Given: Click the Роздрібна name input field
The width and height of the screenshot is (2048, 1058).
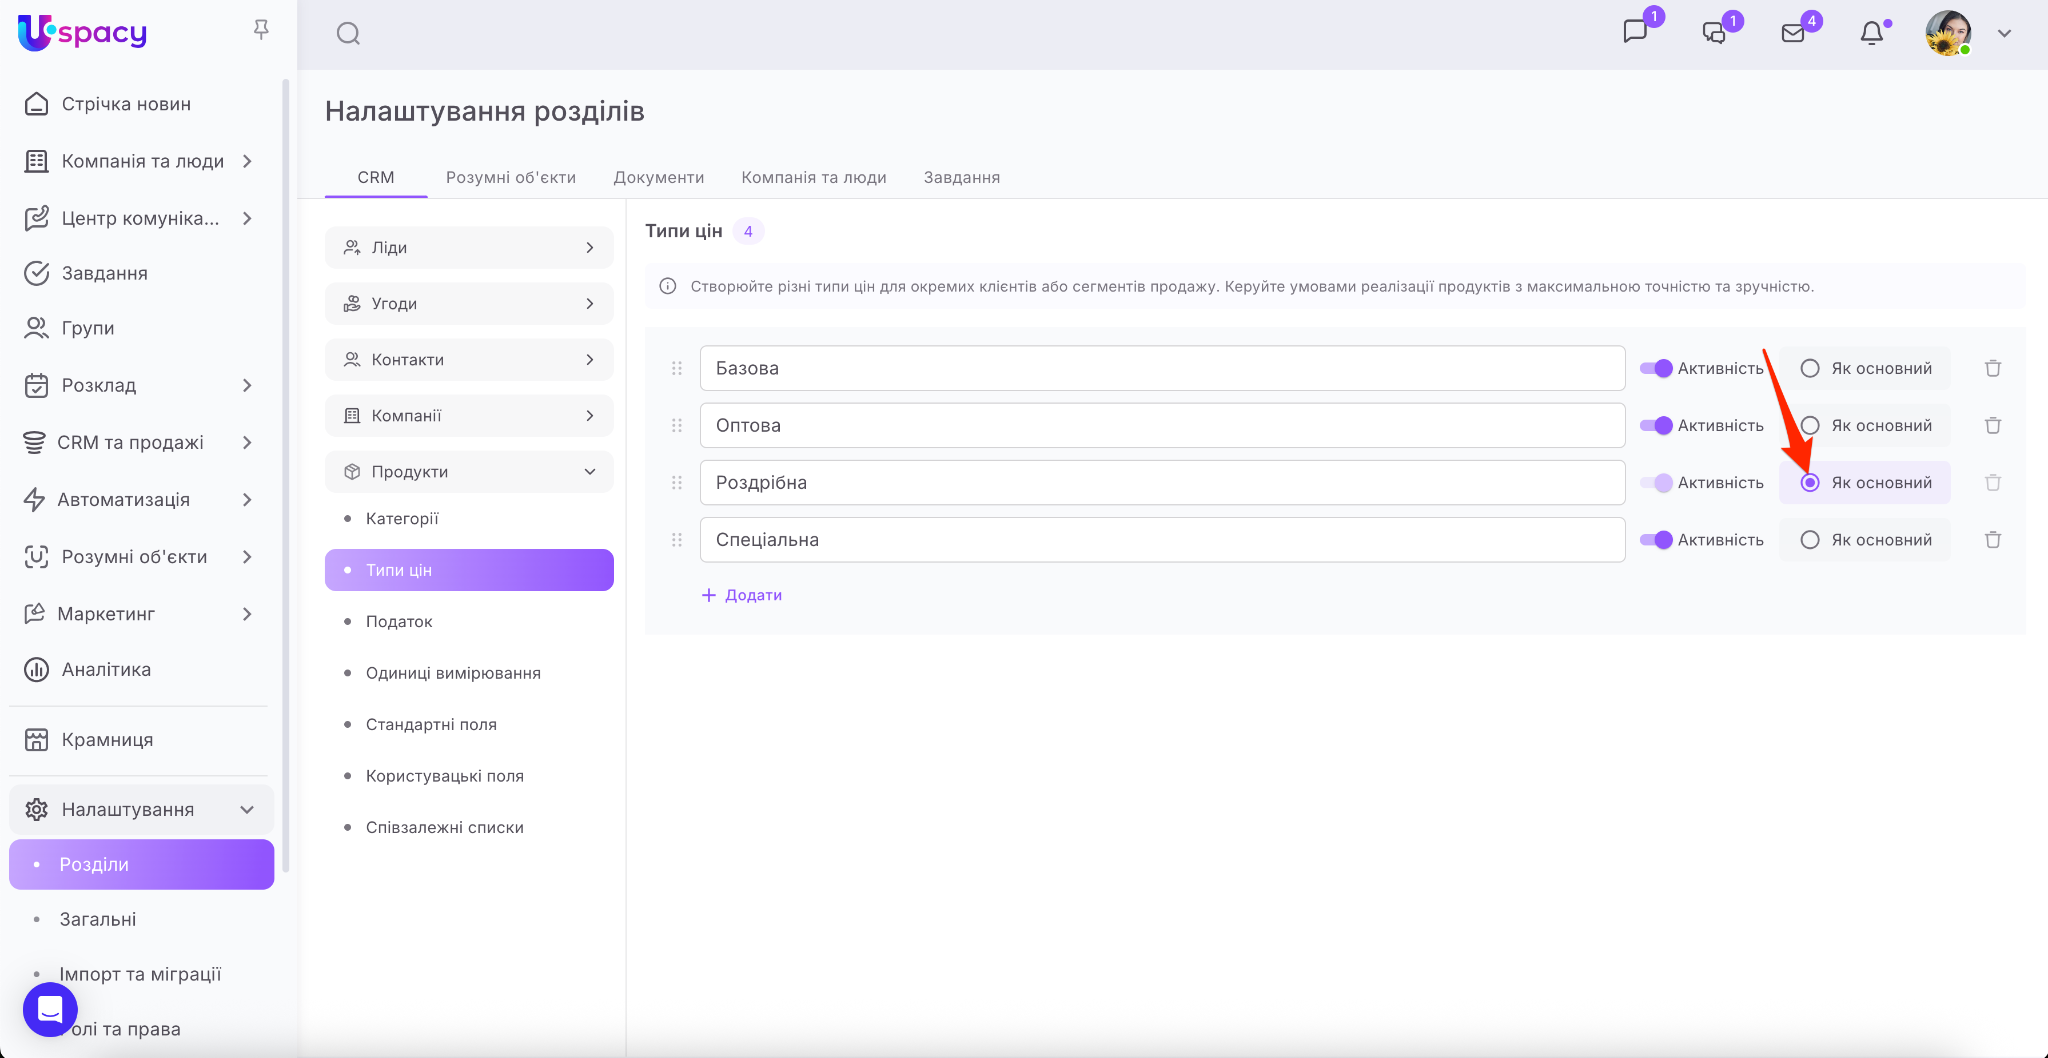Looking at the screenshot, I should tap(1161, 483).
